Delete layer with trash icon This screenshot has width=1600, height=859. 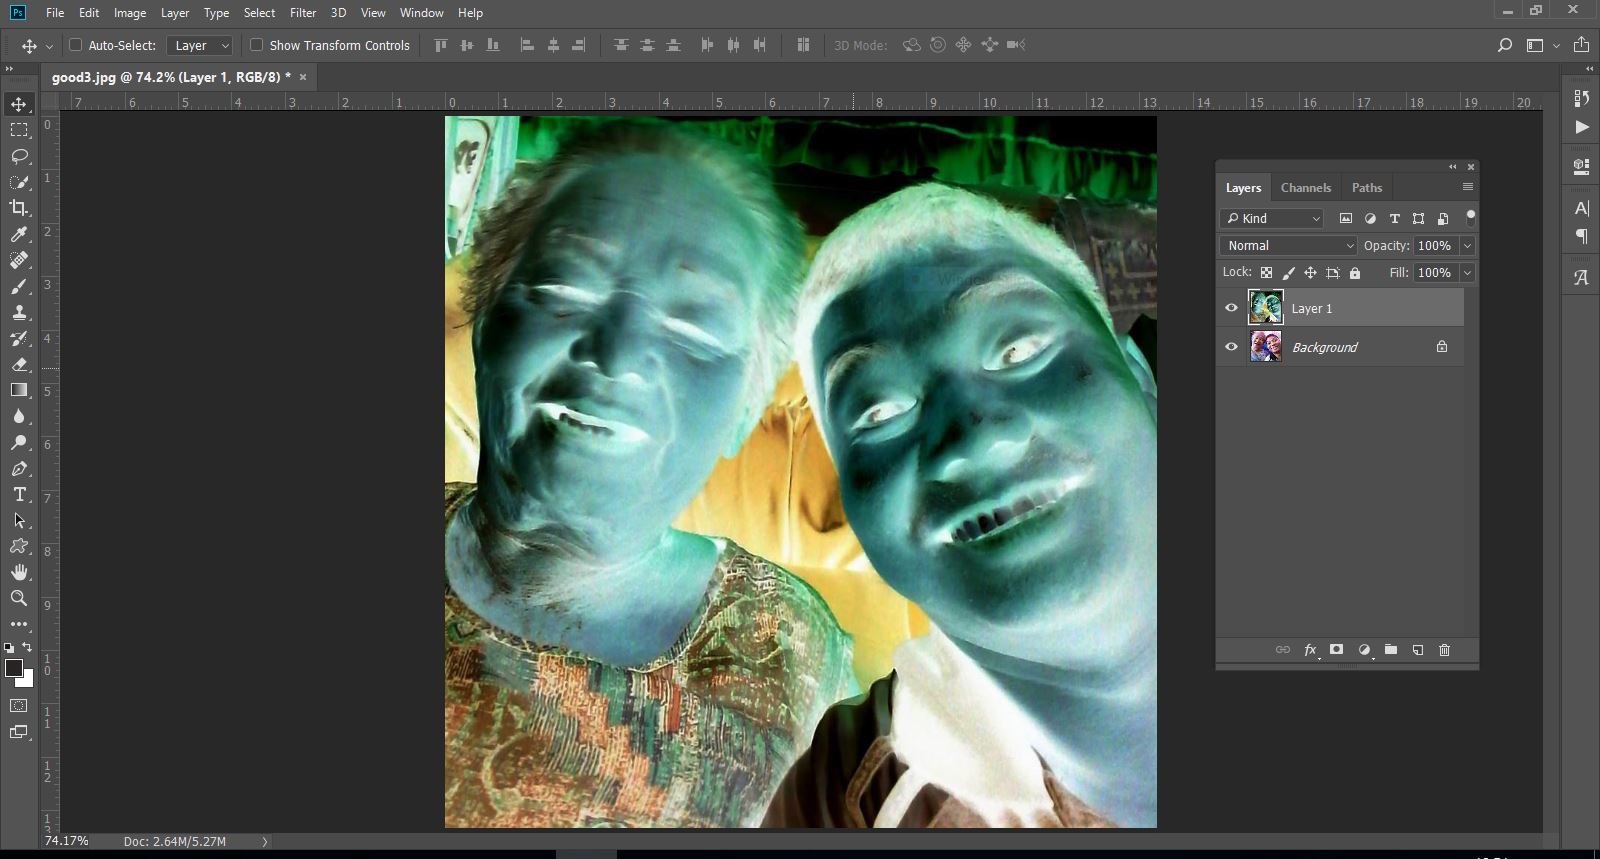[x=1445, y=650]
